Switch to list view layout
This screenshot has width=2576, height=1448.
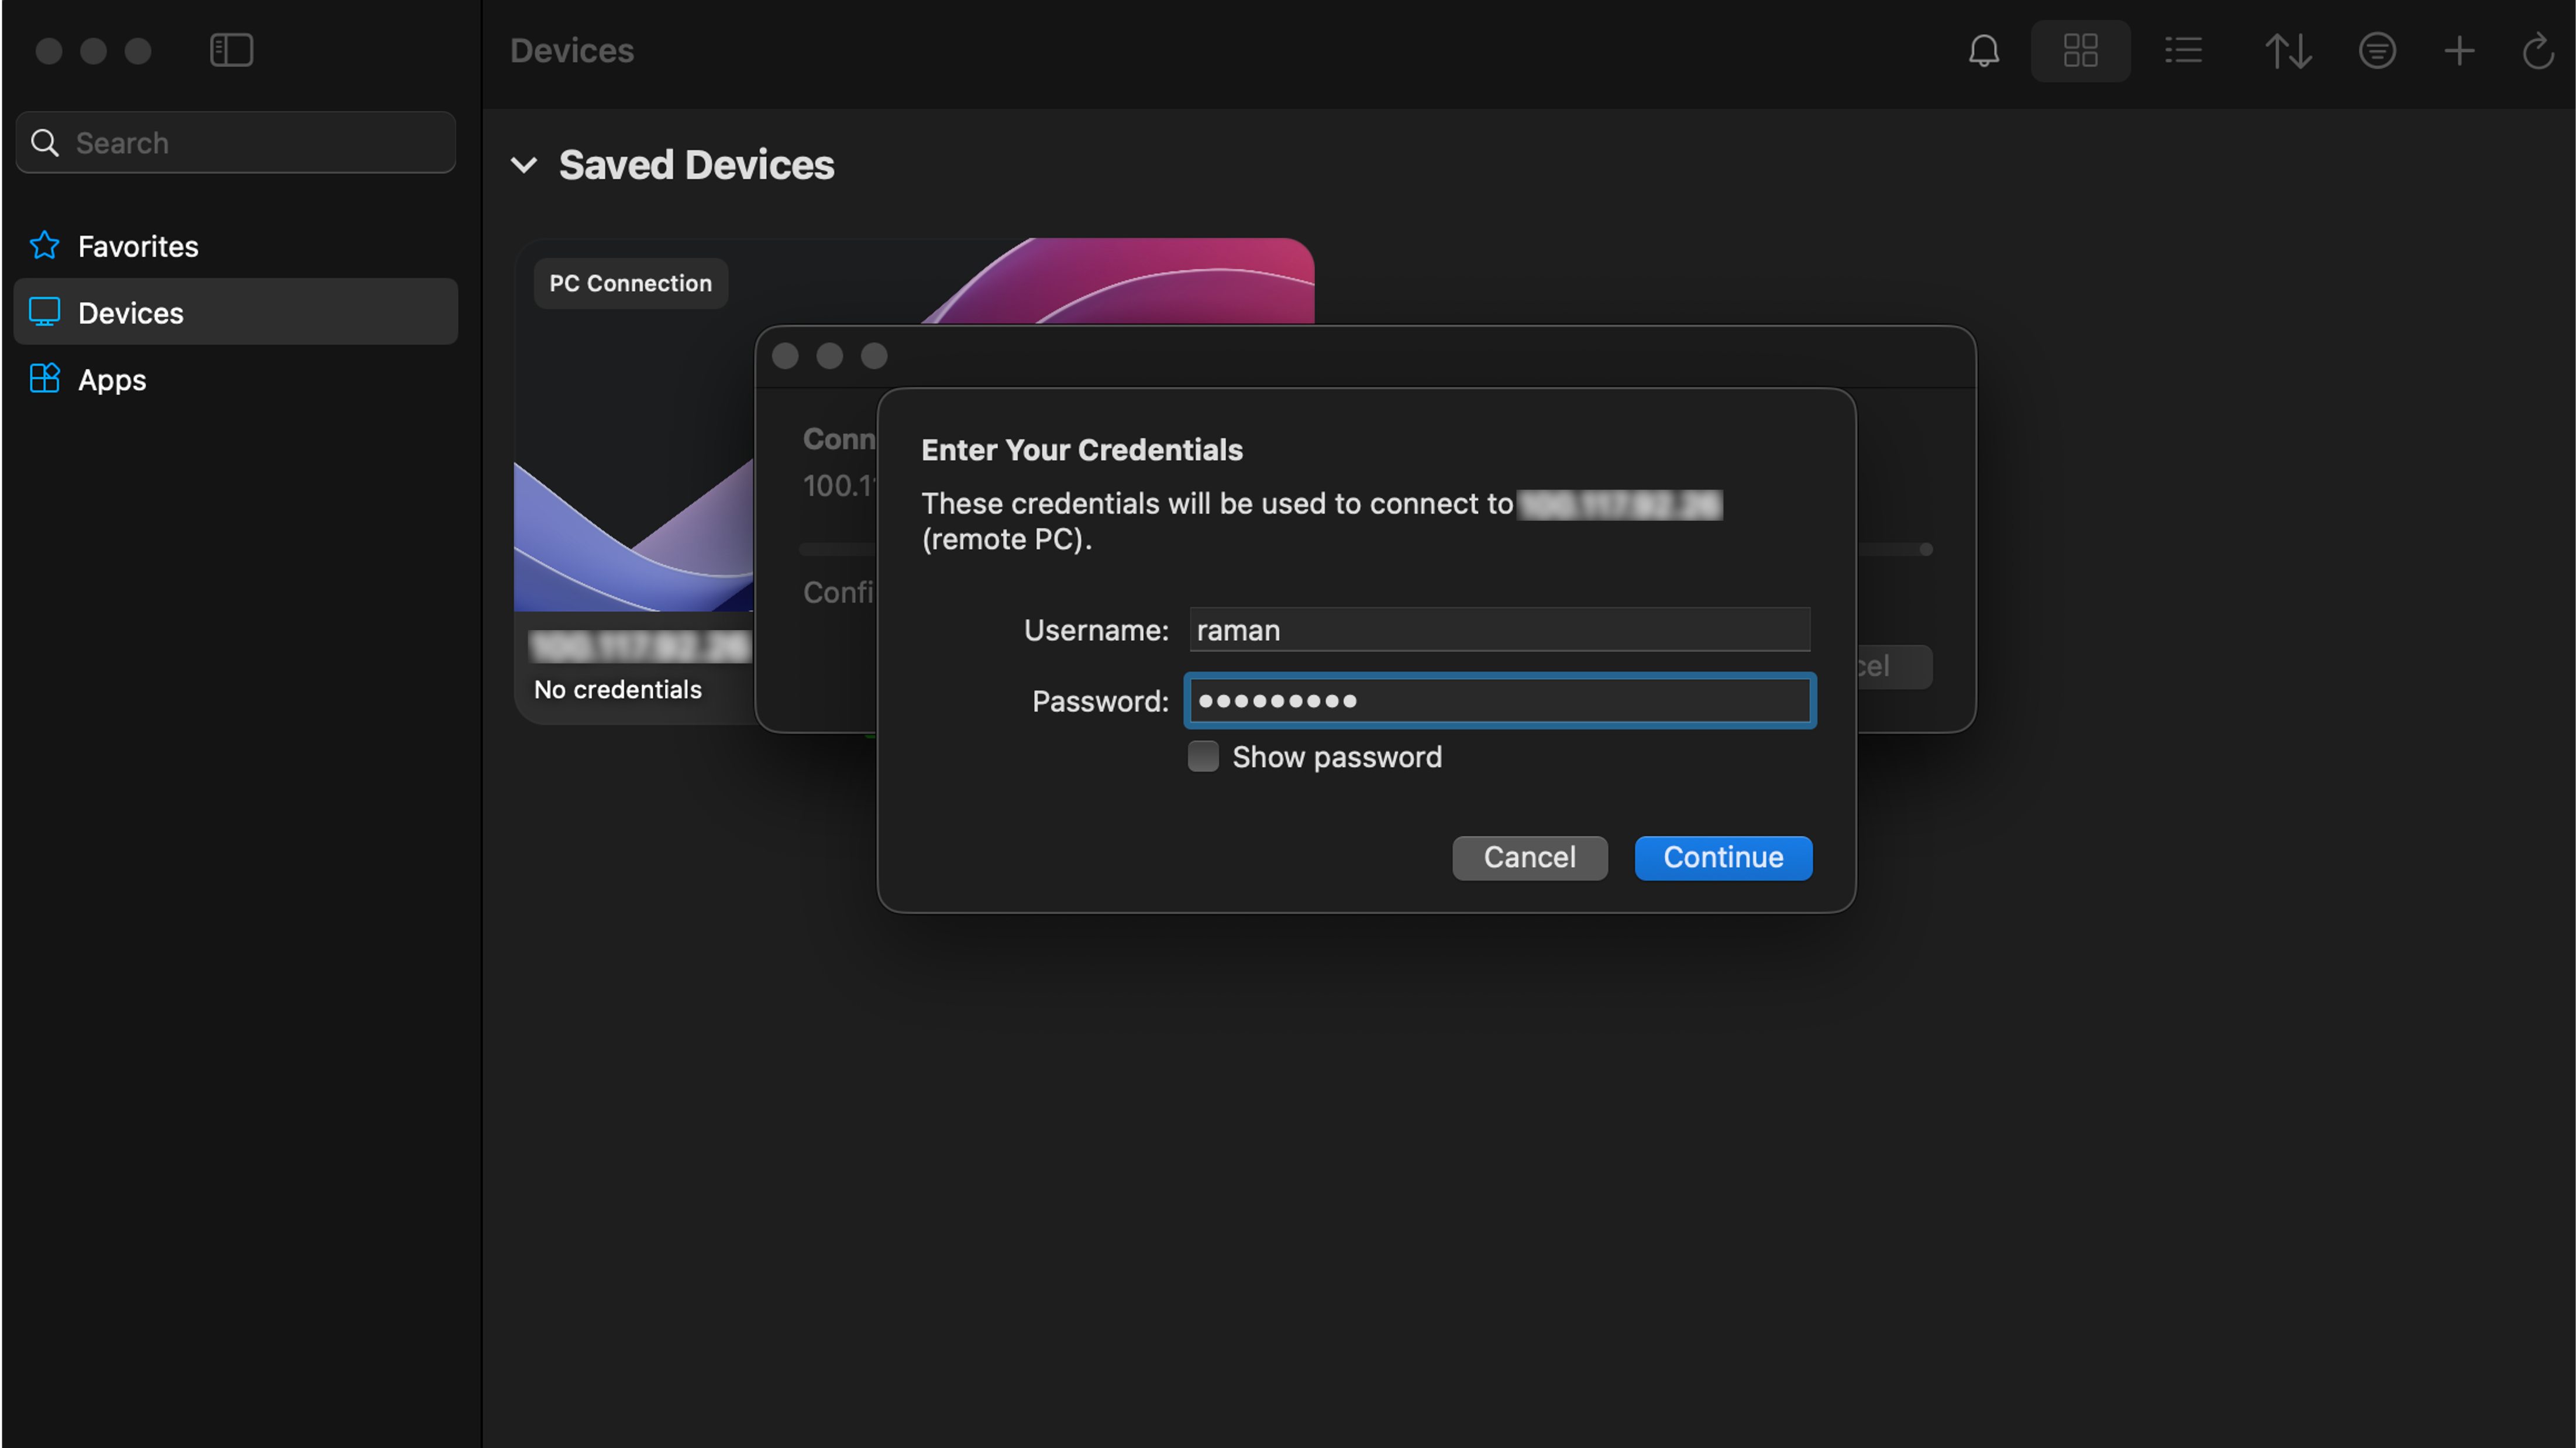tap(2183, 51)
